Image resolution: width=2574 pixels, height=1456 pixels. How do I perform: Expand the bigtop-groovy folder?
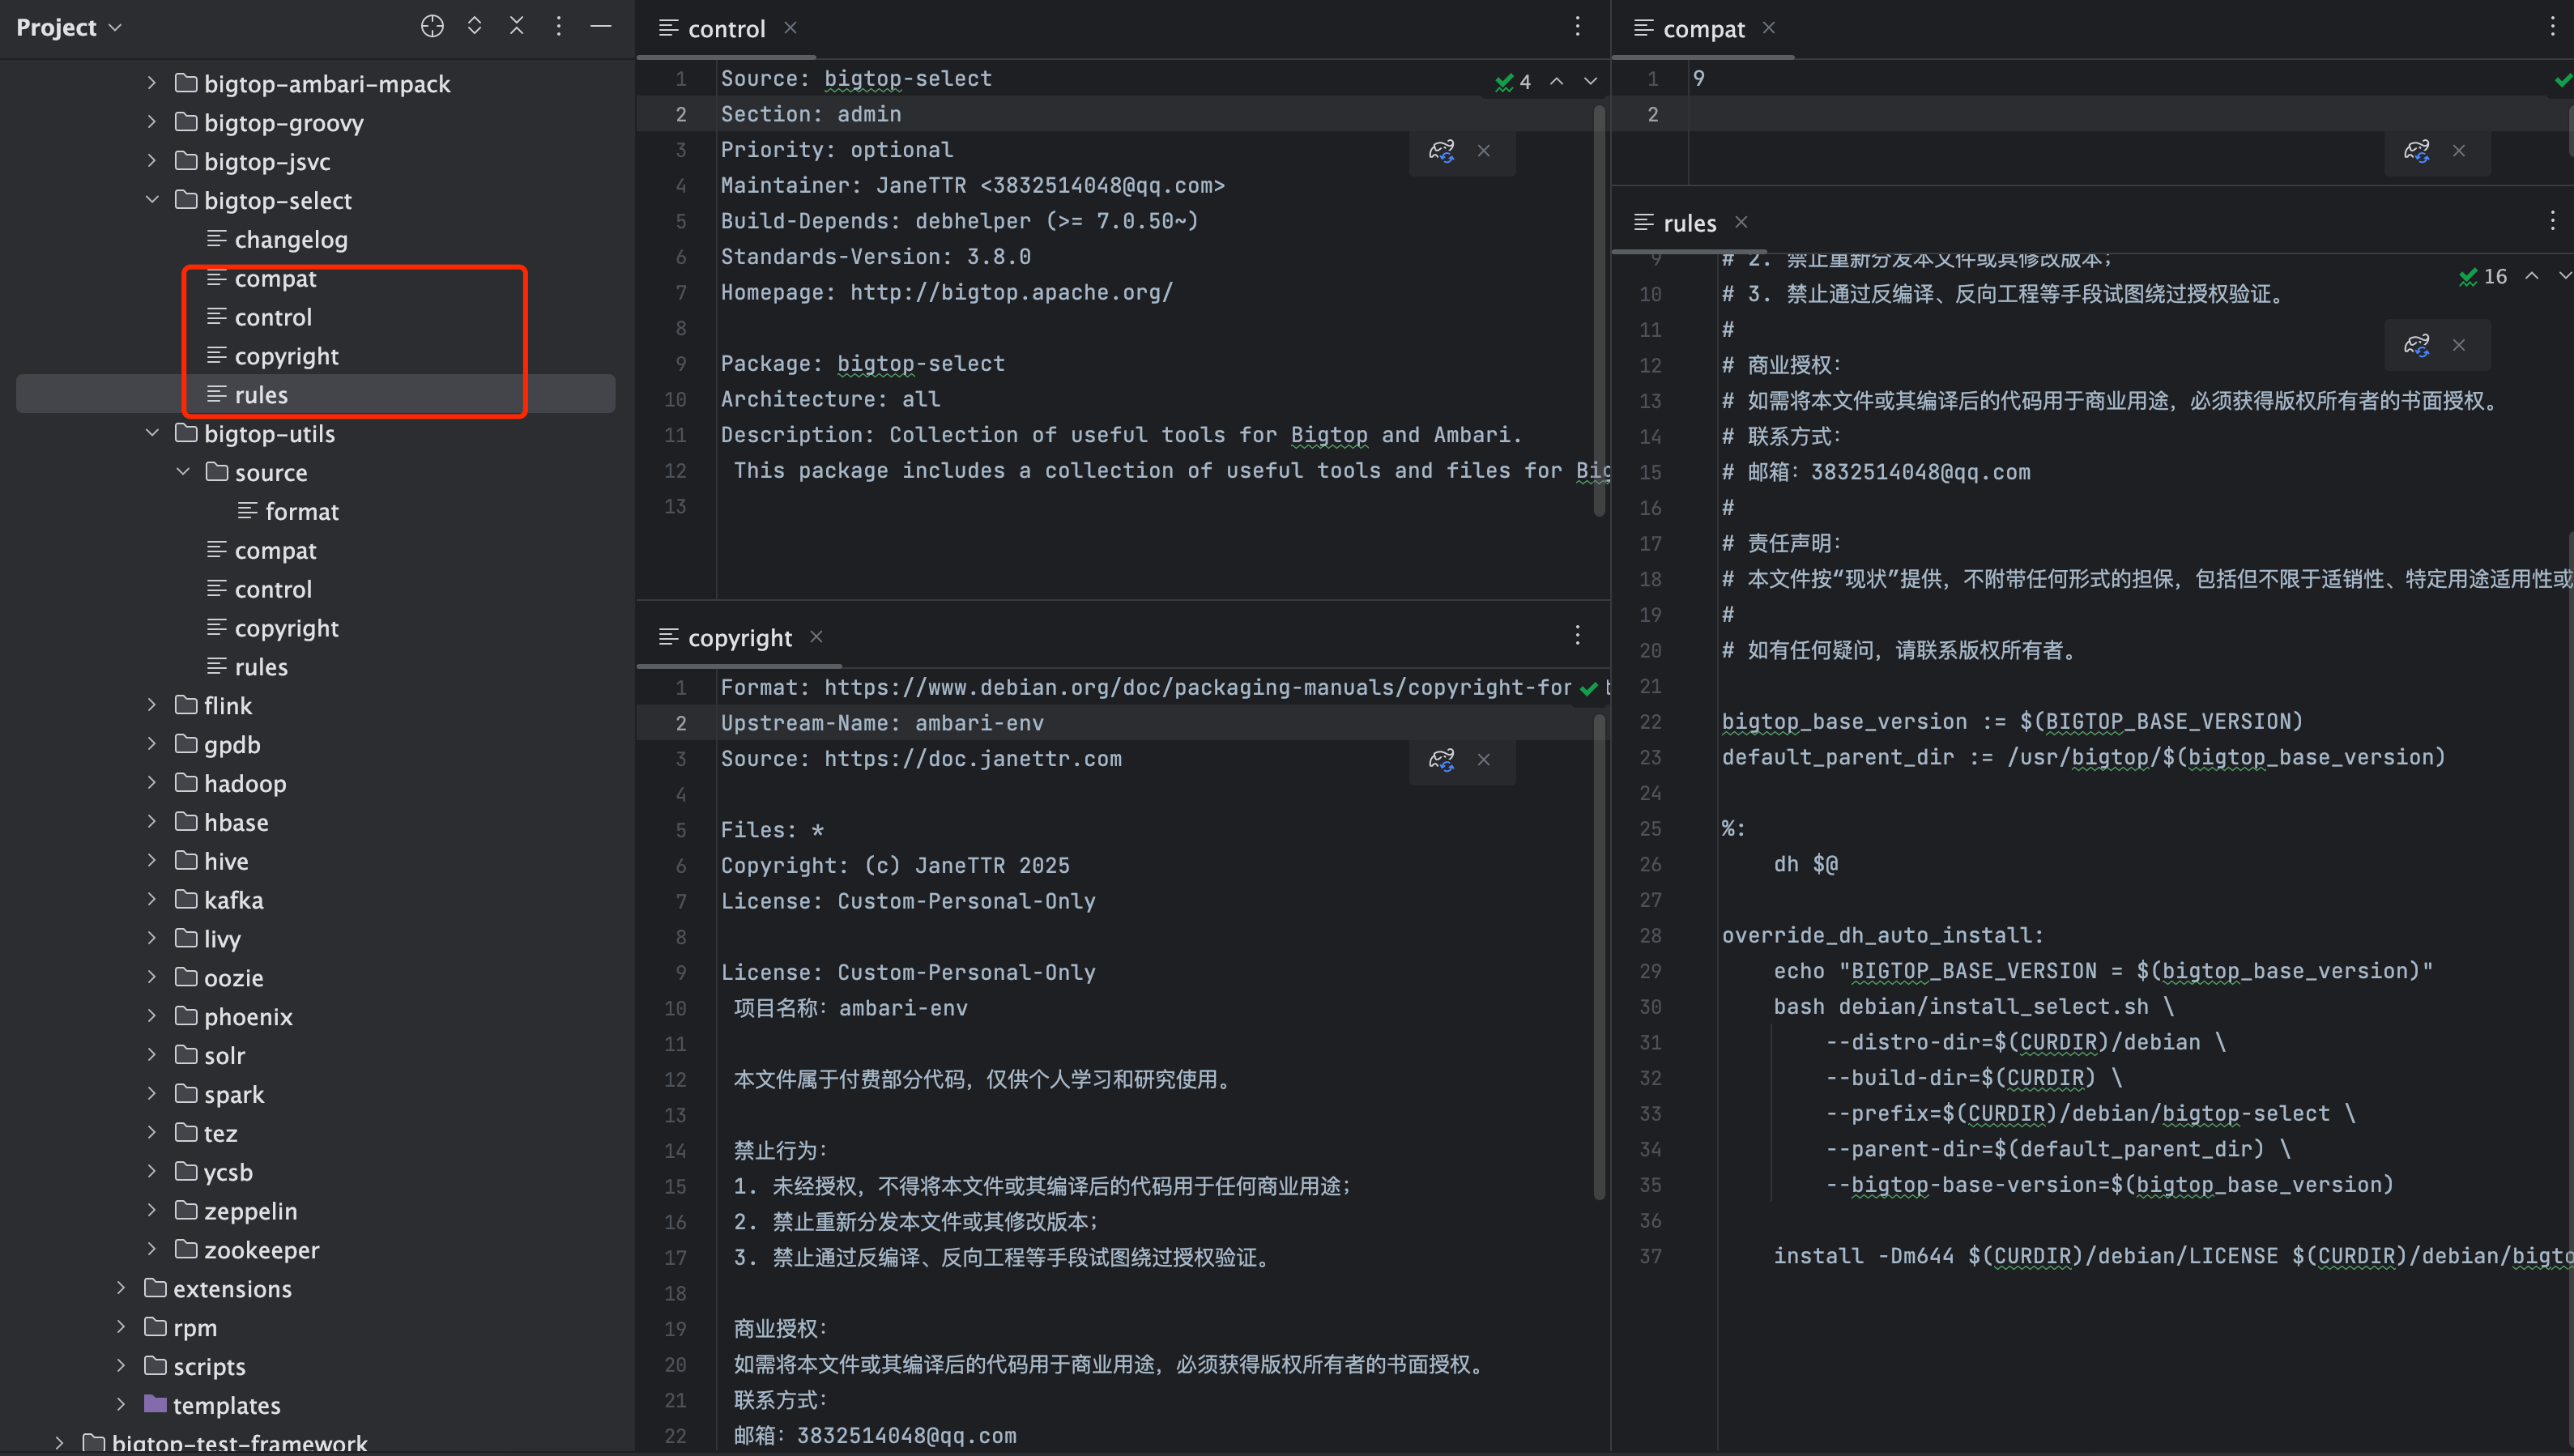152,122
